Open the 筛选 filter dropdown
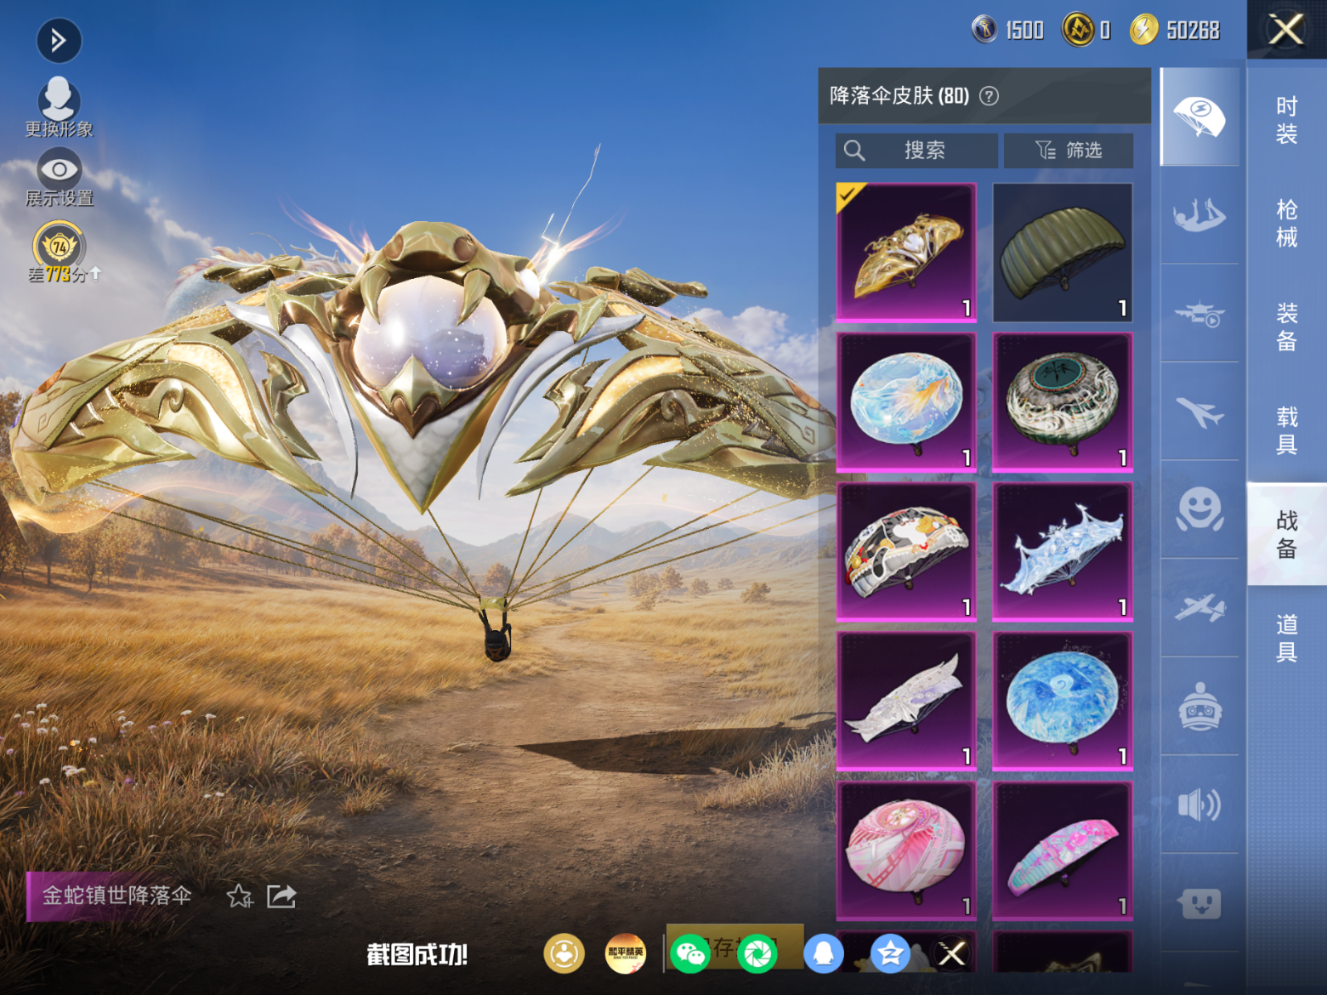The height and width of the screenshot is (995, 1327). [x=1068, y=150]
